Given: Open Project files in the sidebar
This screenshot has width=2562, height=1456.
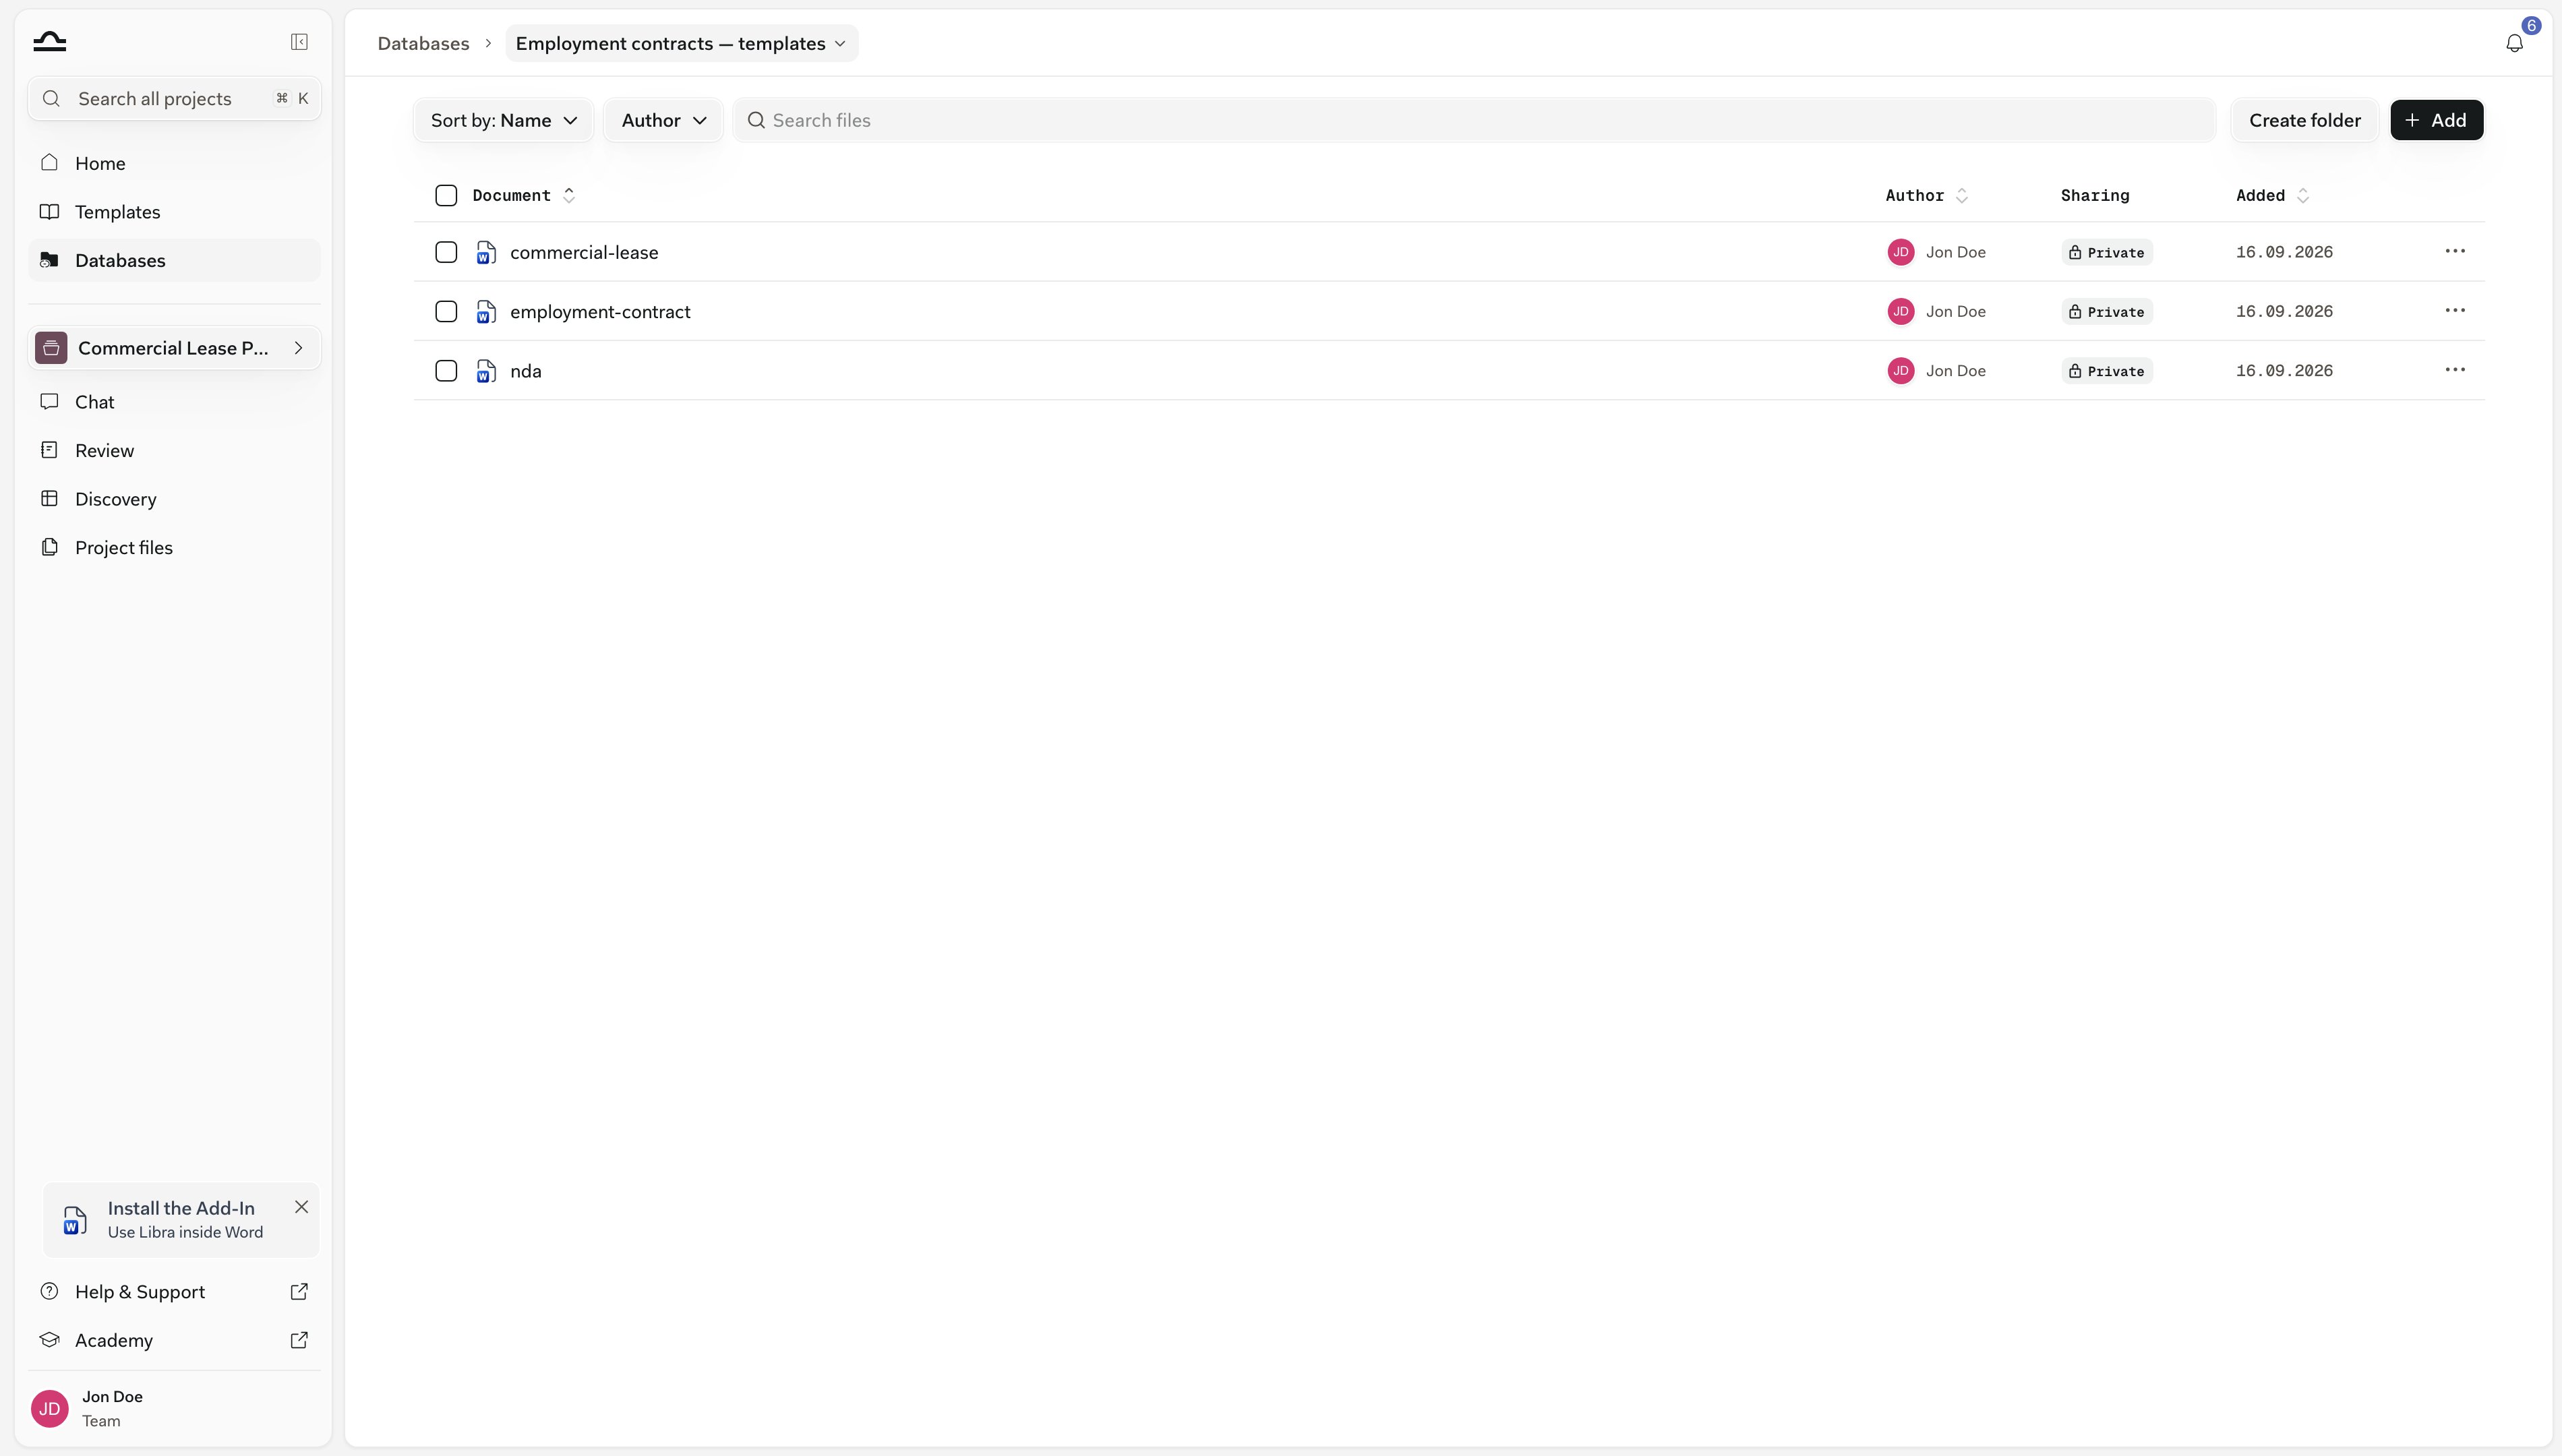Looking at the screenshot, I should point(174,547).
